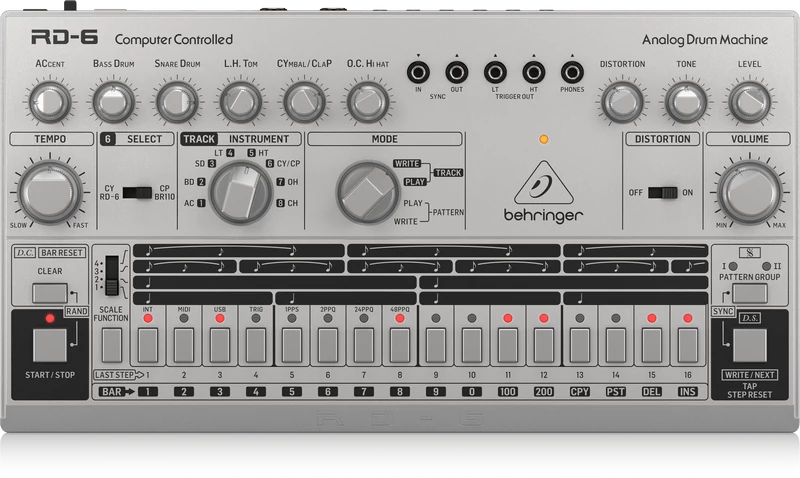Click the Accent knob
This screenshot has height=478, width=800.
pos(49,100)
